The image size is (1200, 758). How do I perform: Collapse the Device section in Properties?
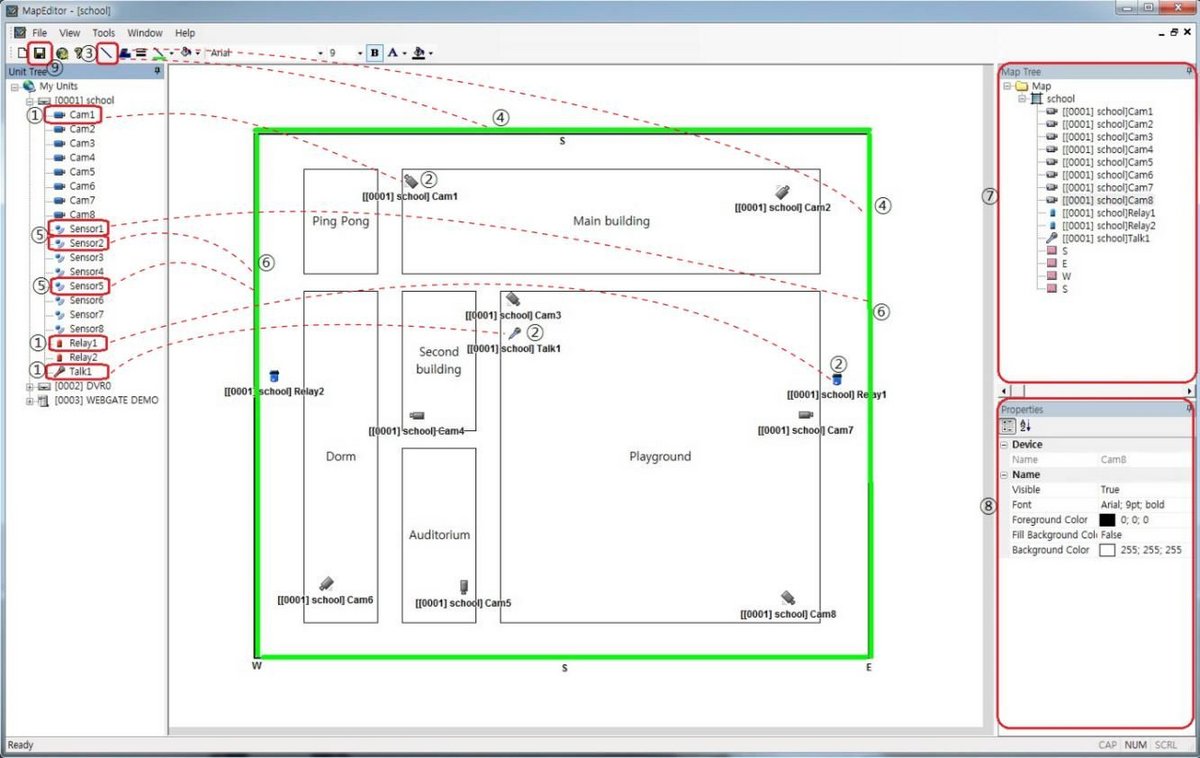tap(1003, 444)
